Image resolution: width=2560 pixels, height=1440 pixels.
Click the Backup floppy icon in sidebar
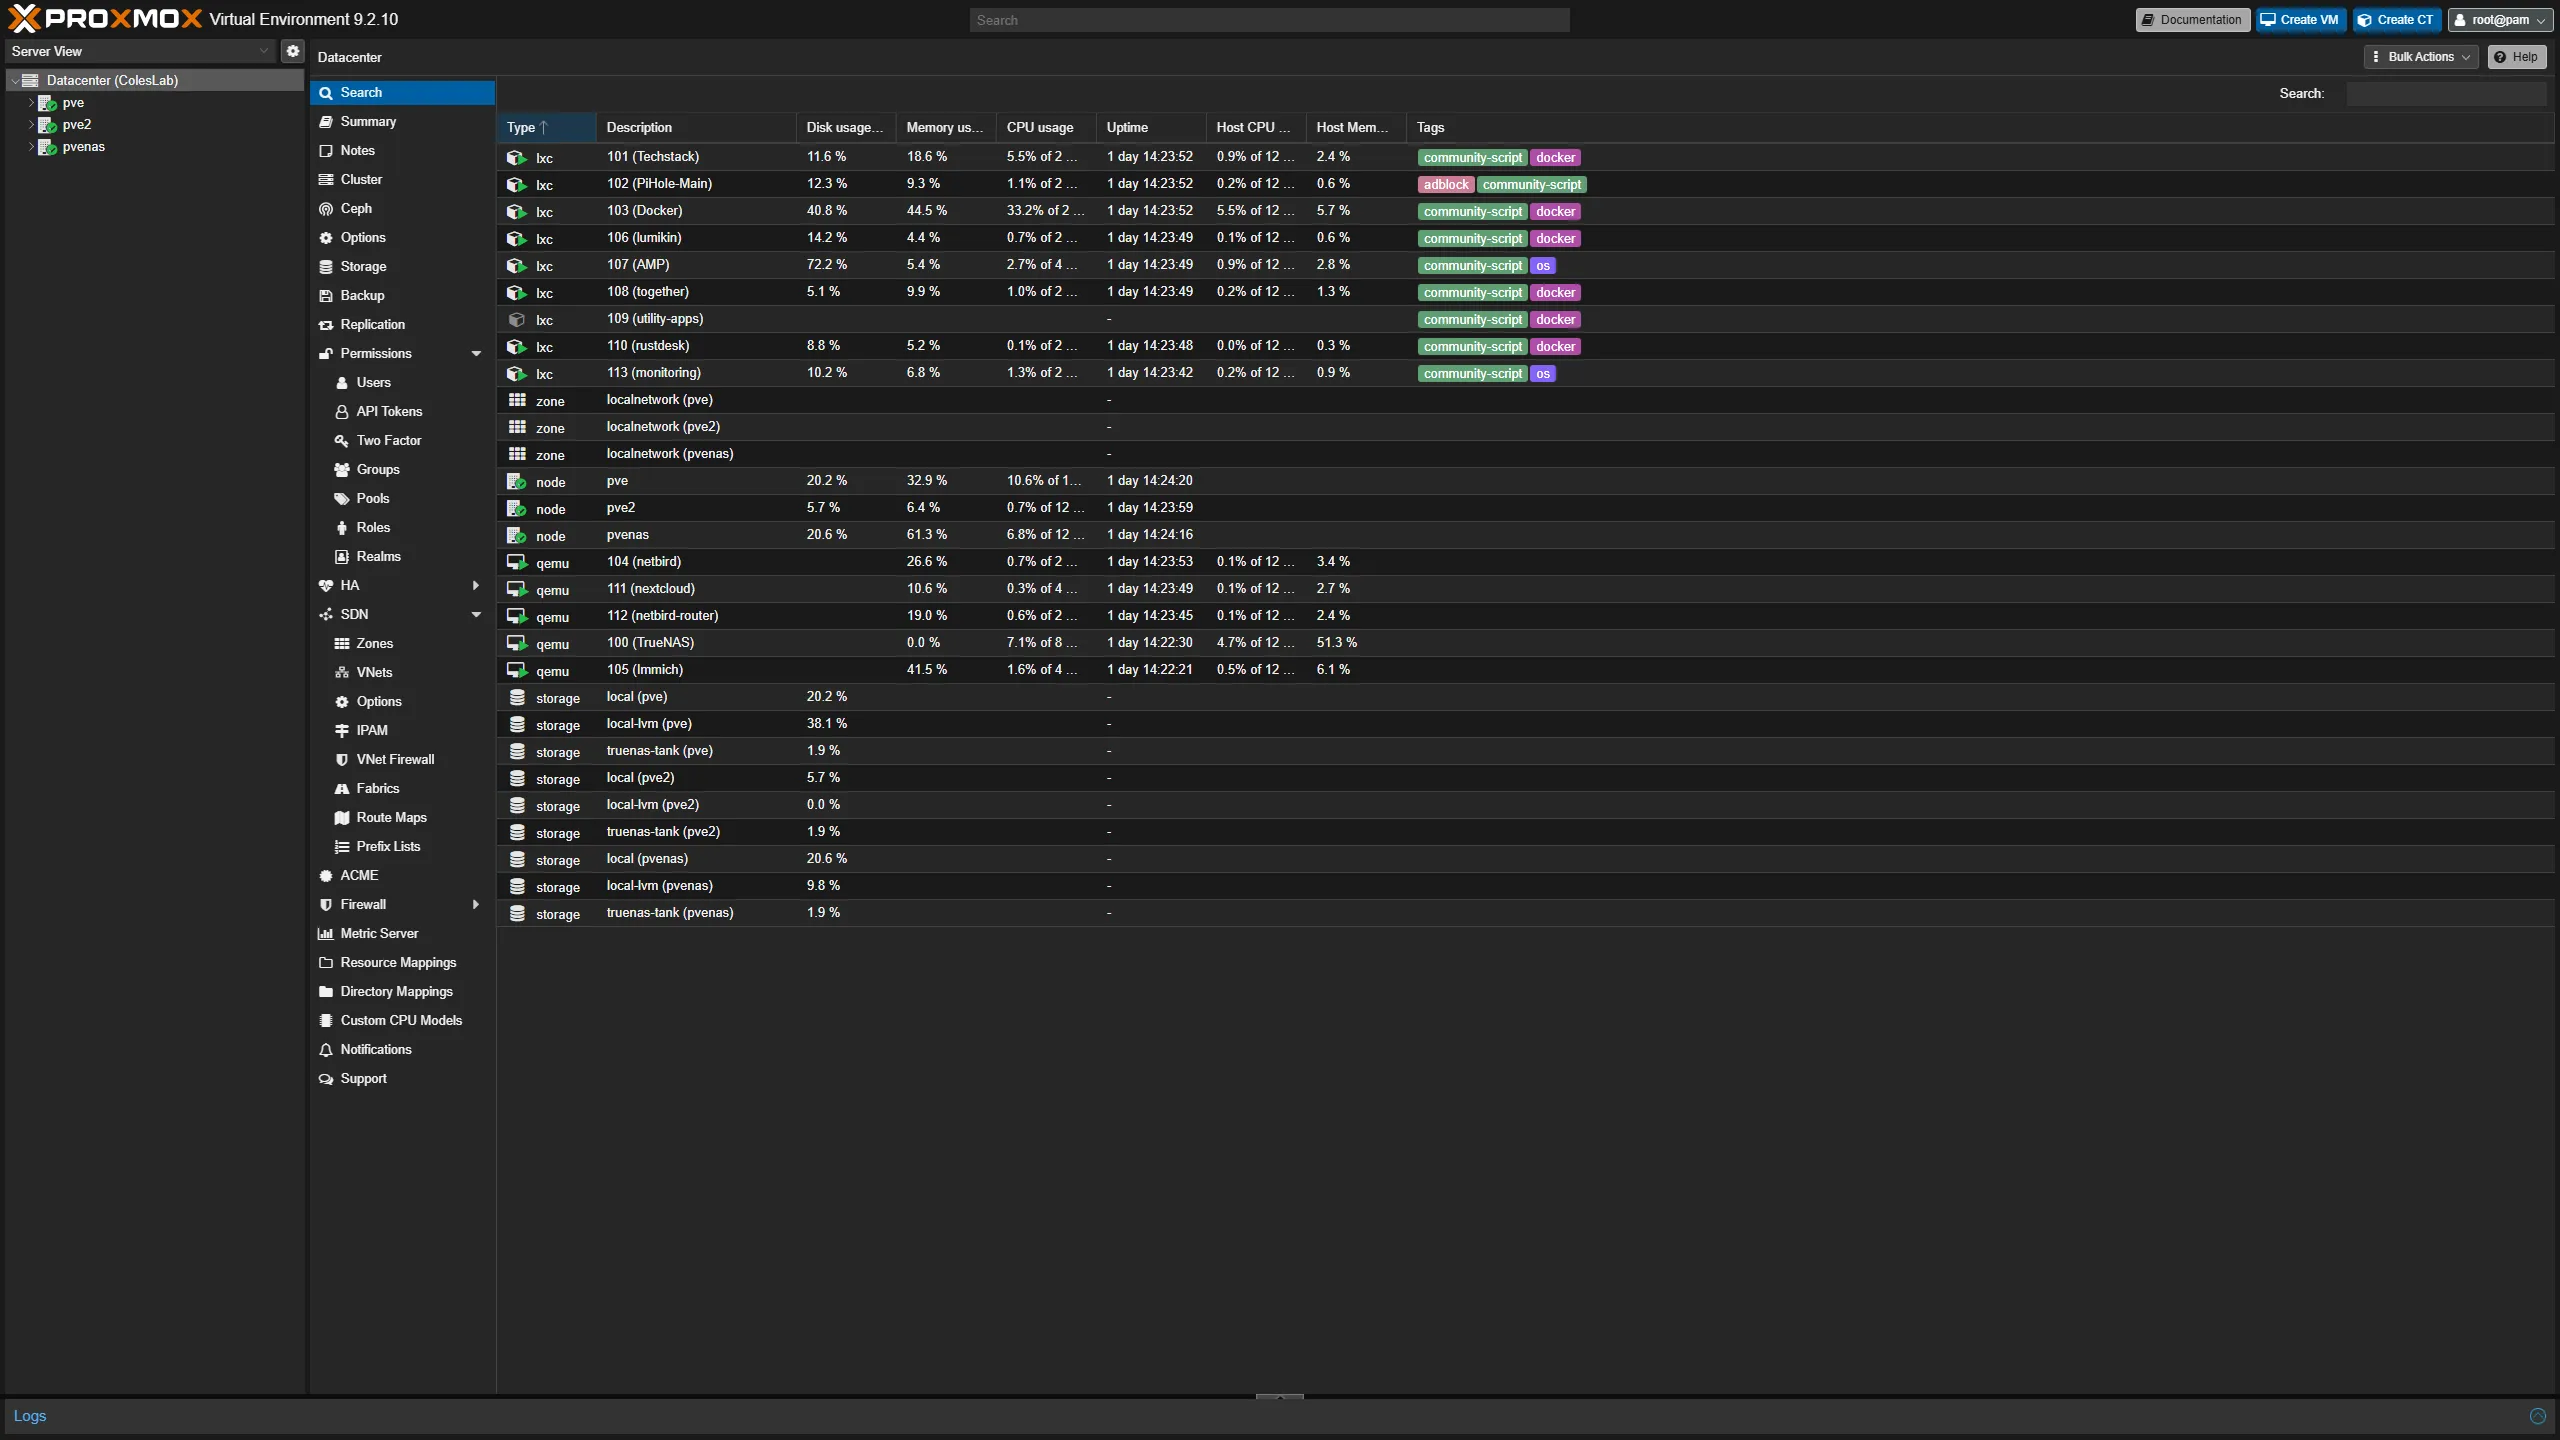pyautogui.click(x=326, y=296)
